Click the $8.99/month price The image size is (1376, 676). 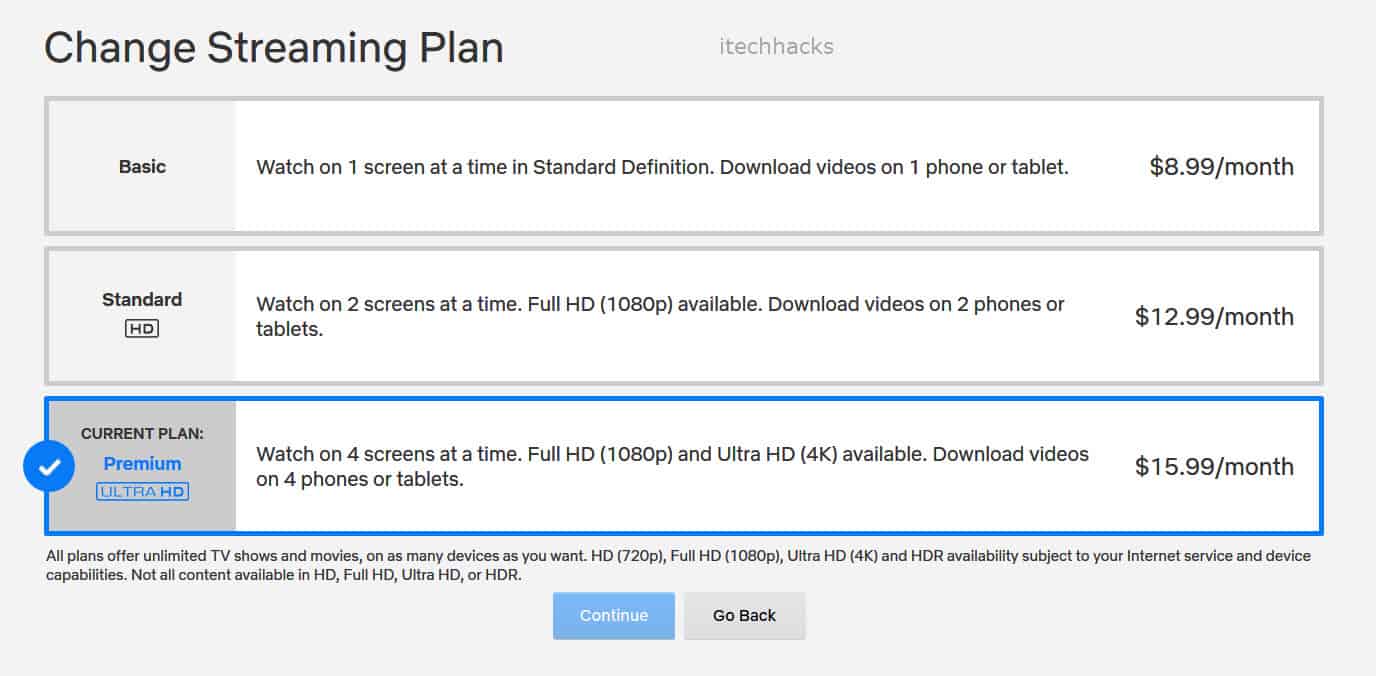click(1221, 167)
